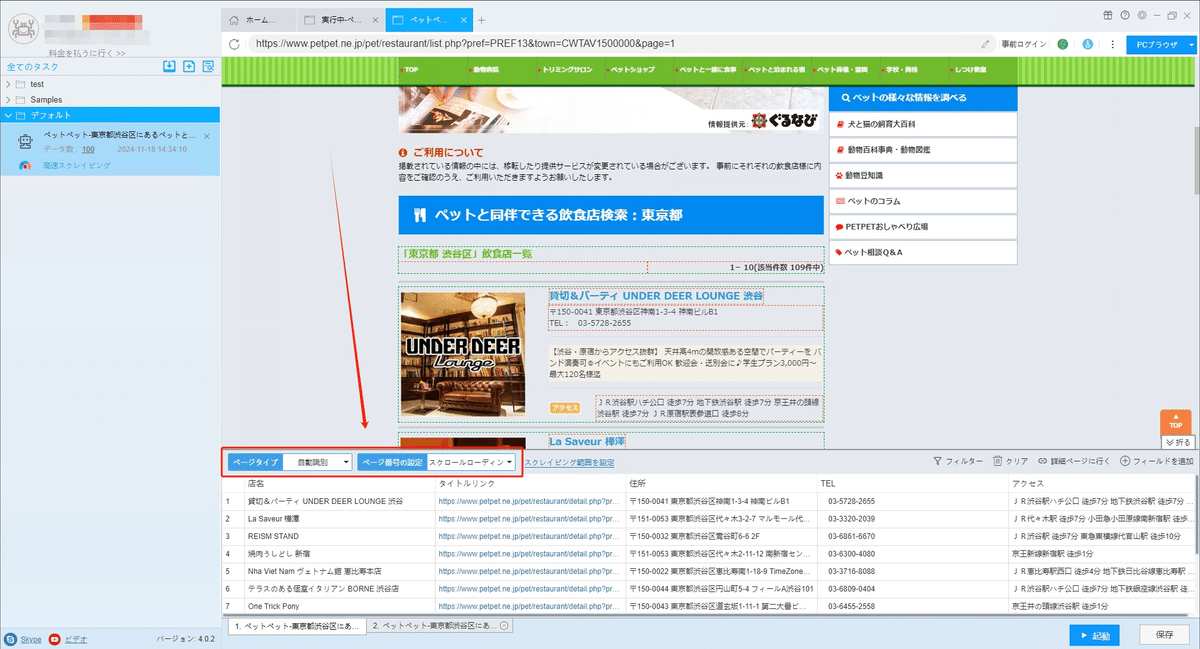Reload the page with the refresh icon

[x=234, y=44]
